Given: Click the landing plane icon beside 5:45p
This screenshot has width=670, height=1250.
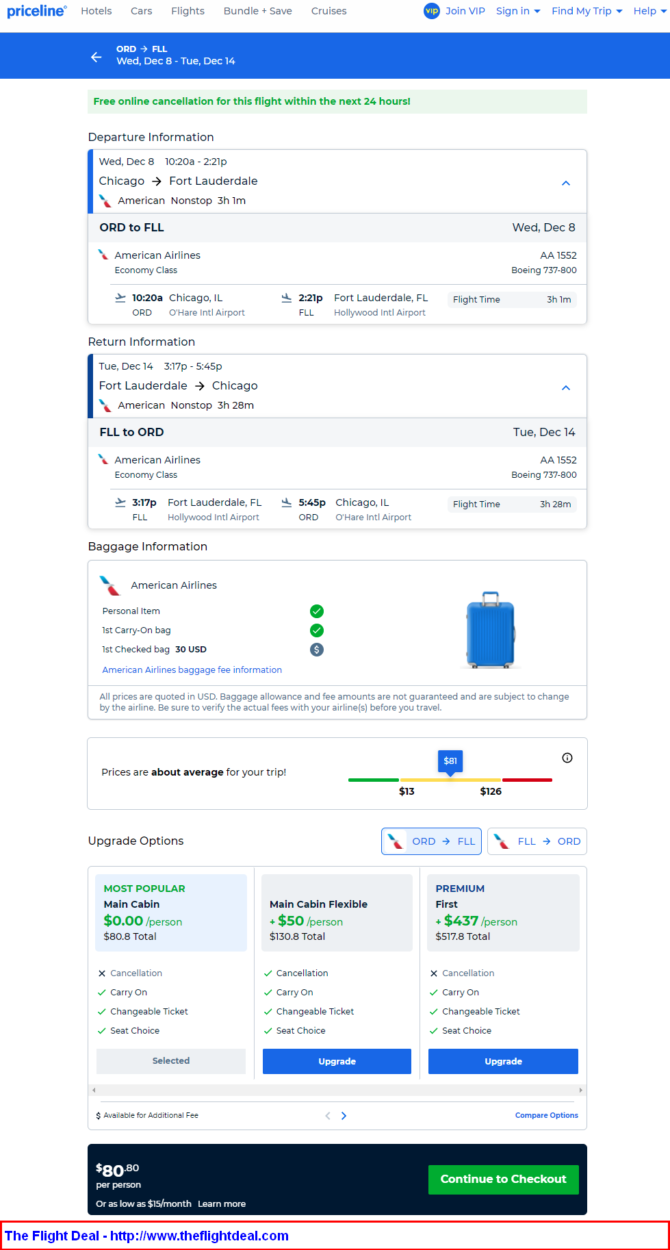Looking at the screenshot, I should coord(286,502).
